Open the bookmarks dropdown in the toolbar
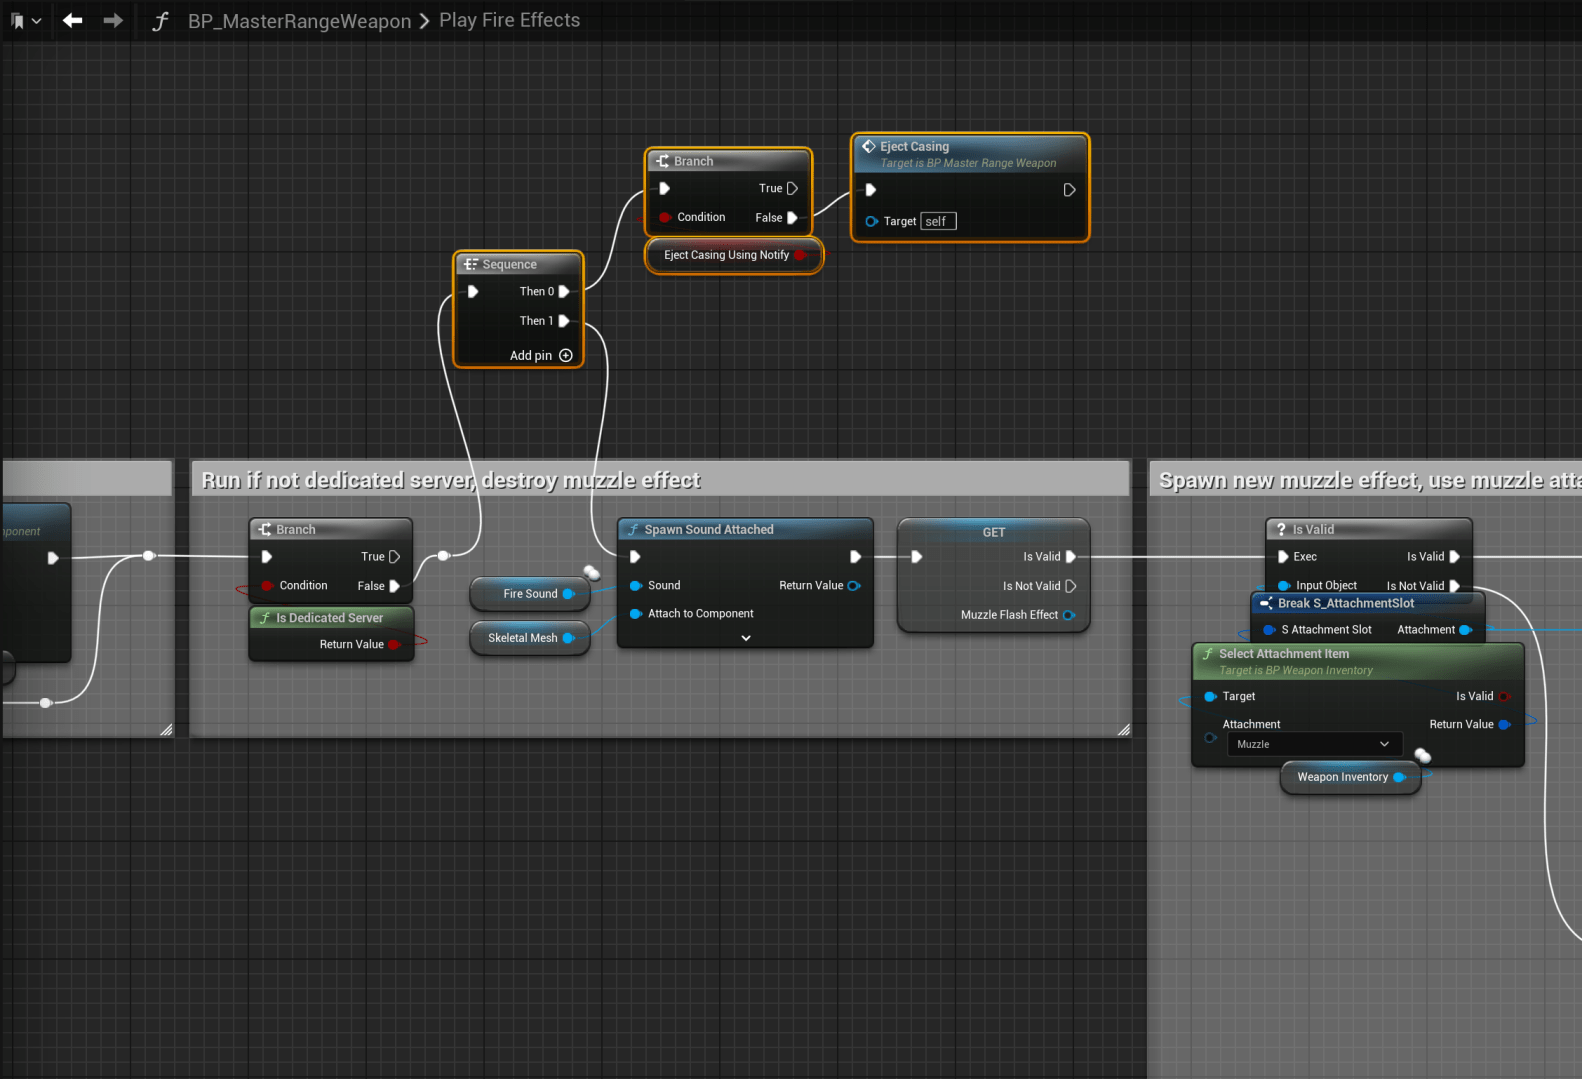This screenshot has width=1582, height=1079. (26, 21)
